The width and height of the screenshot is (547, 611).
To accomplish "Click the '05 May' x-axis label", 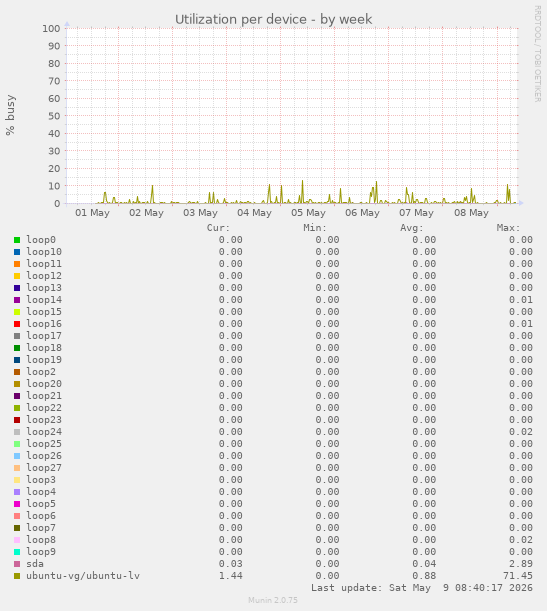I will click(x=308, y=213).
